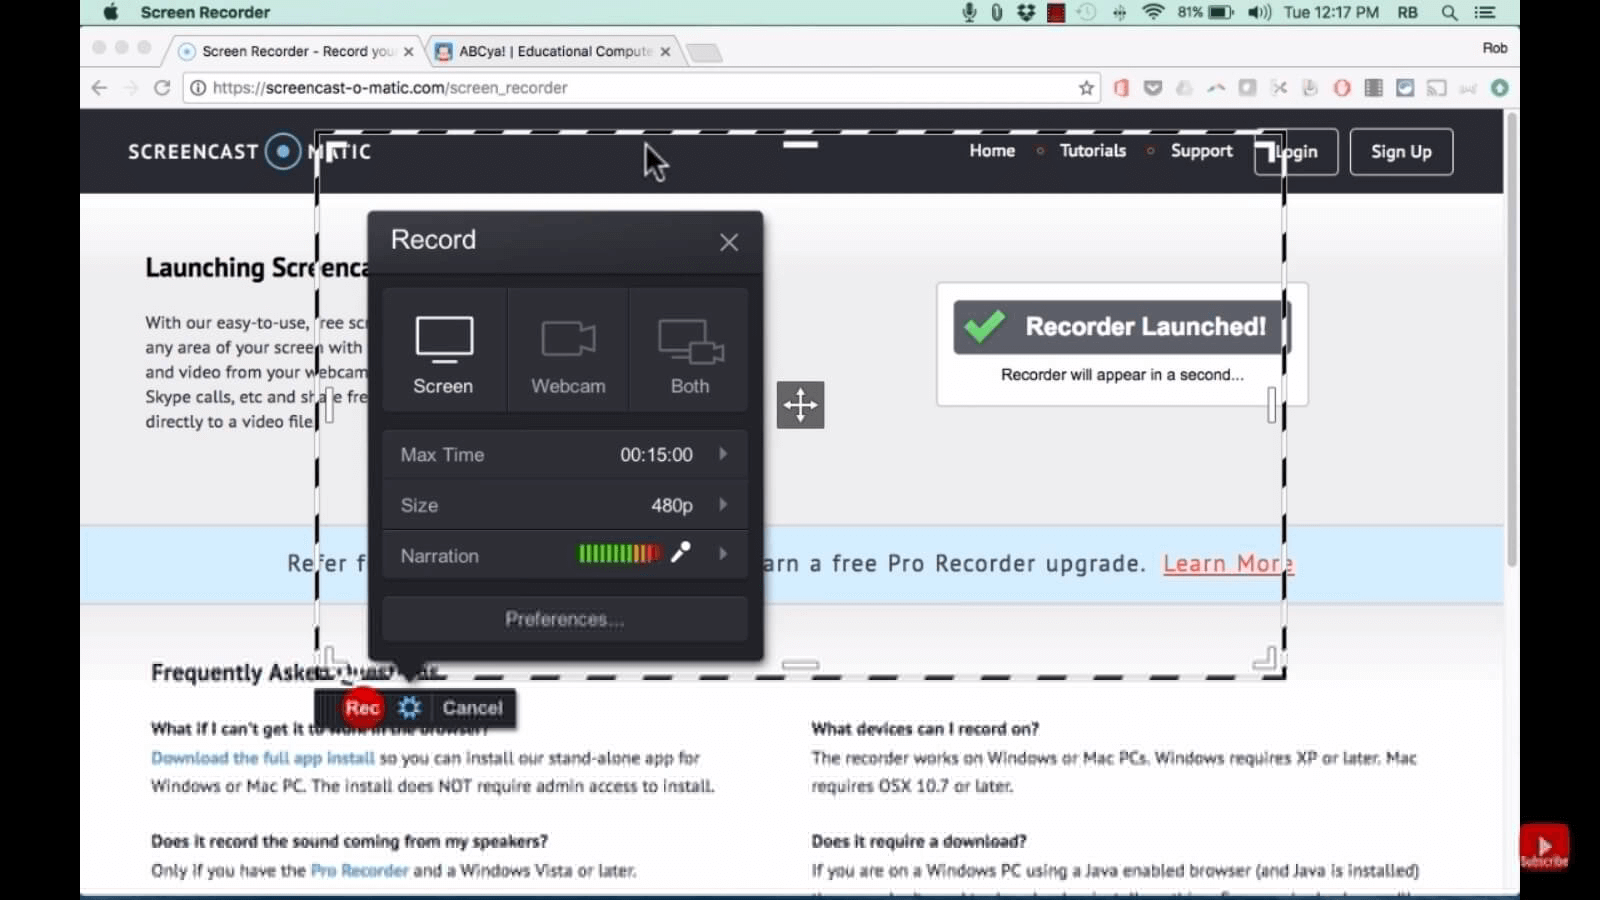Click the microphone menu bar icon
Image resolution: width=1600 pixels, height=900 pixels.
(969, 12)
